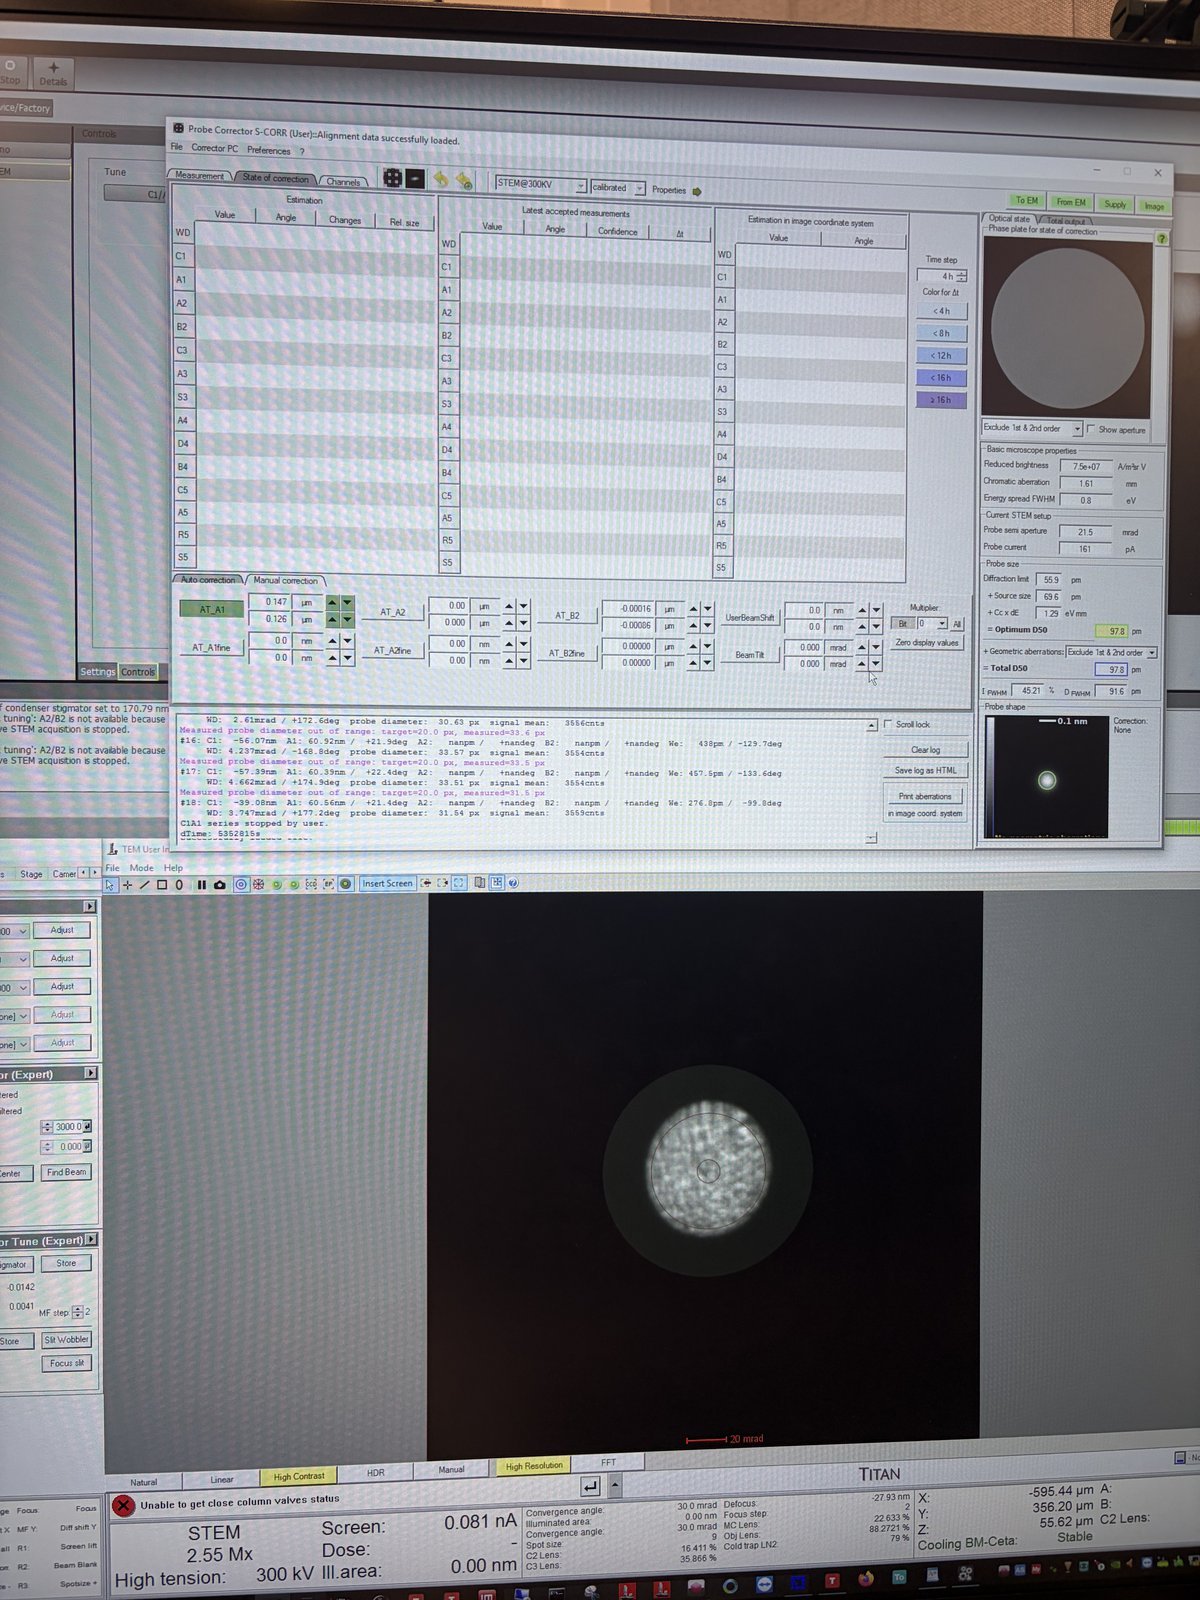This screenshot has width=1200, height=1600.
Task: Switch to the Measurement tab
Action: (x=200, y=175)
